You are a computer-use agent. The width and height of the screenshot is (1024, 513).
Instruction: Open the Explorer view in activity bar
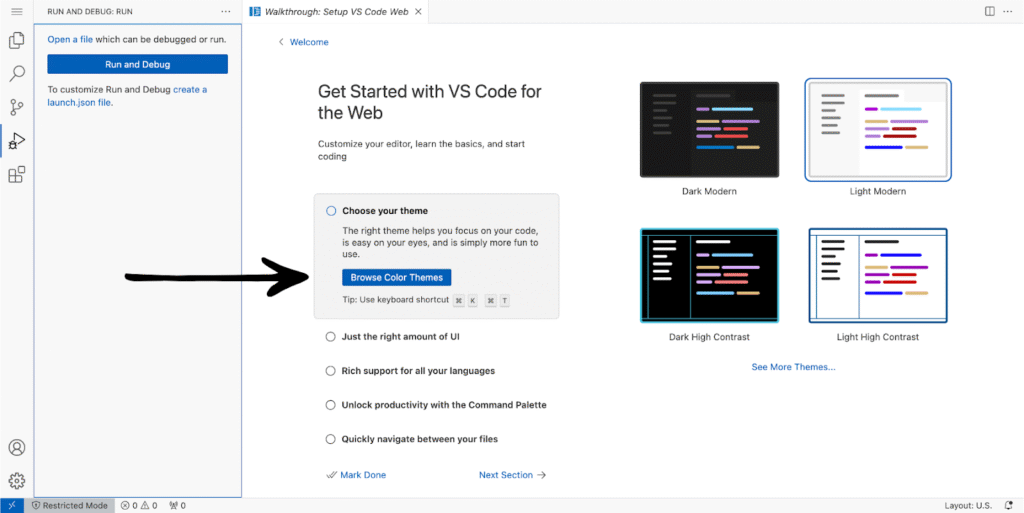click(x=17, y=41)
